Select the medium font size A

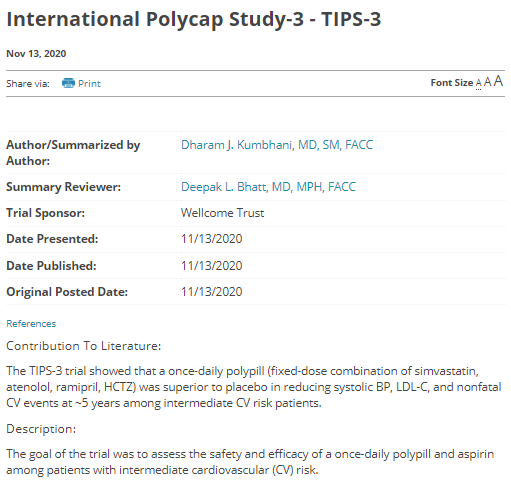point(488,82)
